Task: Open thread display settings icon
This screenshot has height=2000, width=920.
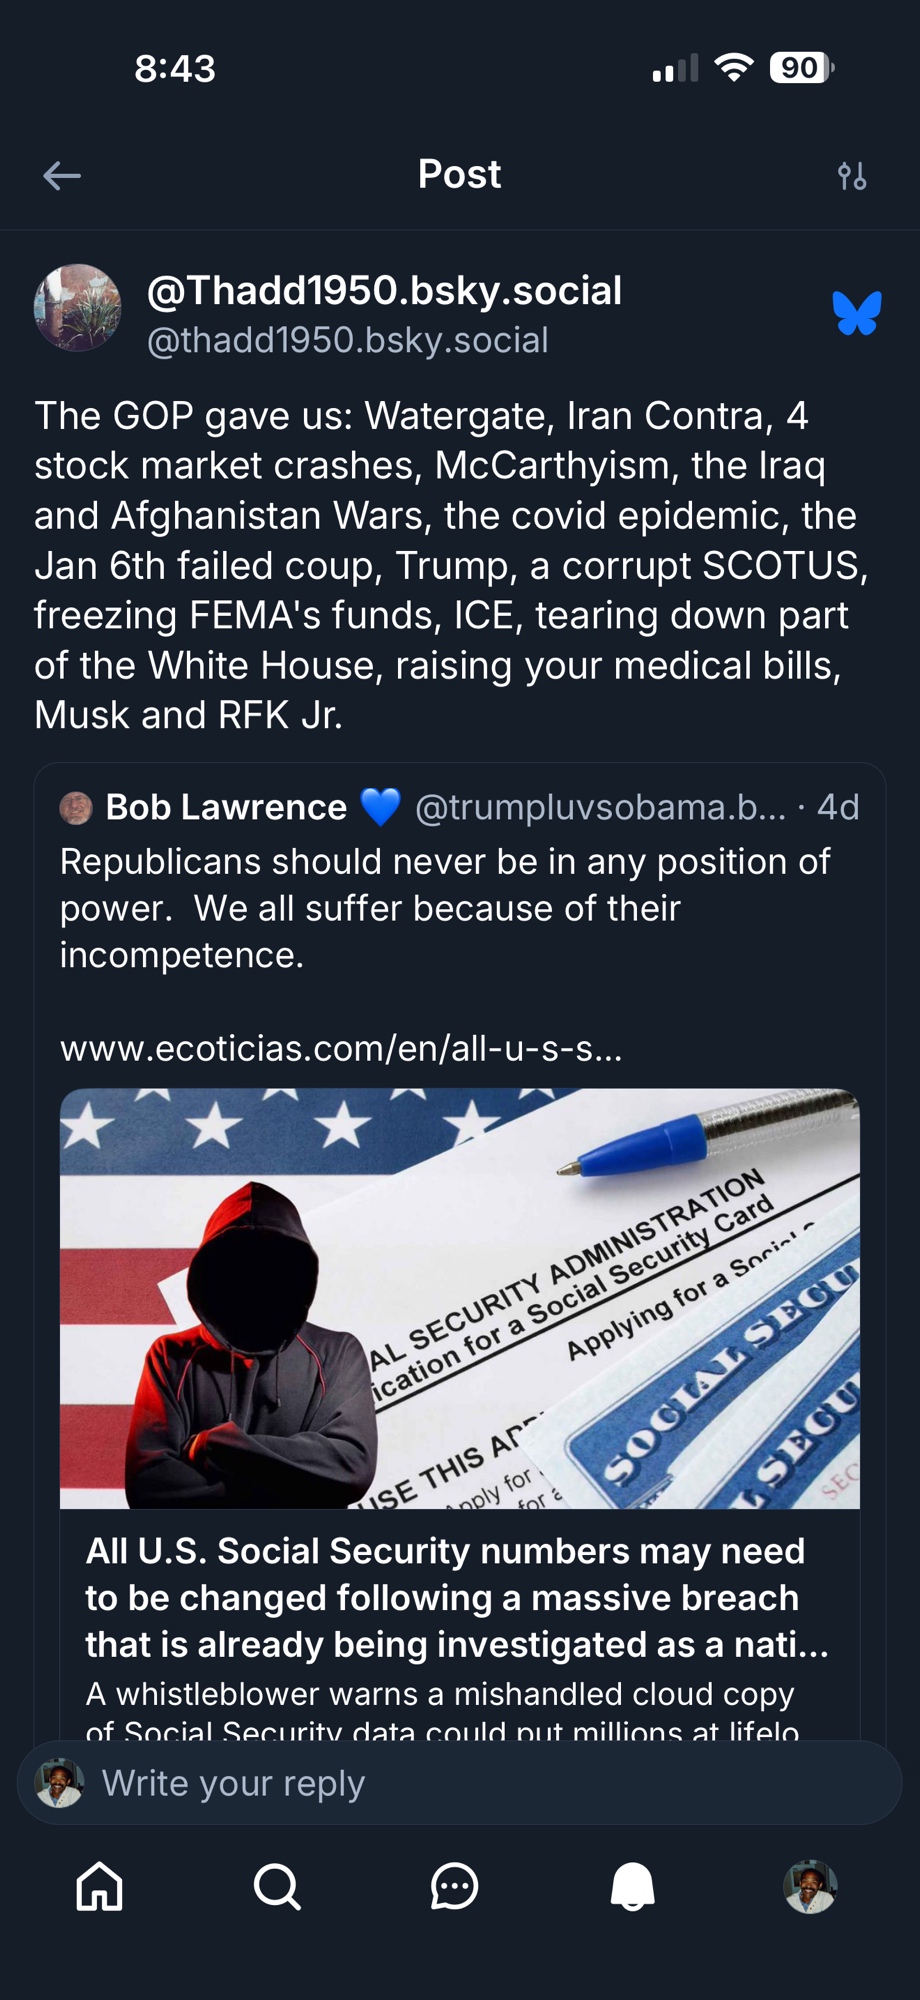Action: pos(852,176)
